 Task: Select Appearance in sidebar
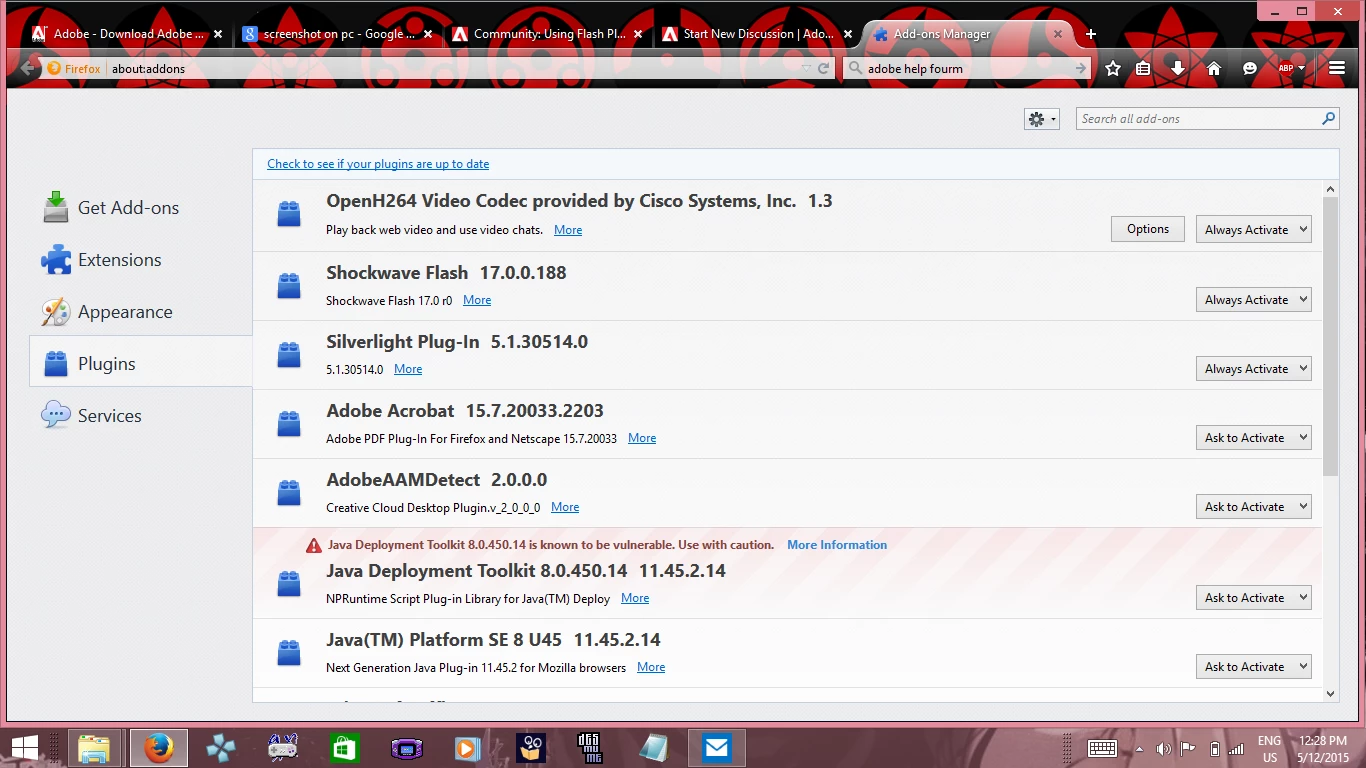[141, 312]
